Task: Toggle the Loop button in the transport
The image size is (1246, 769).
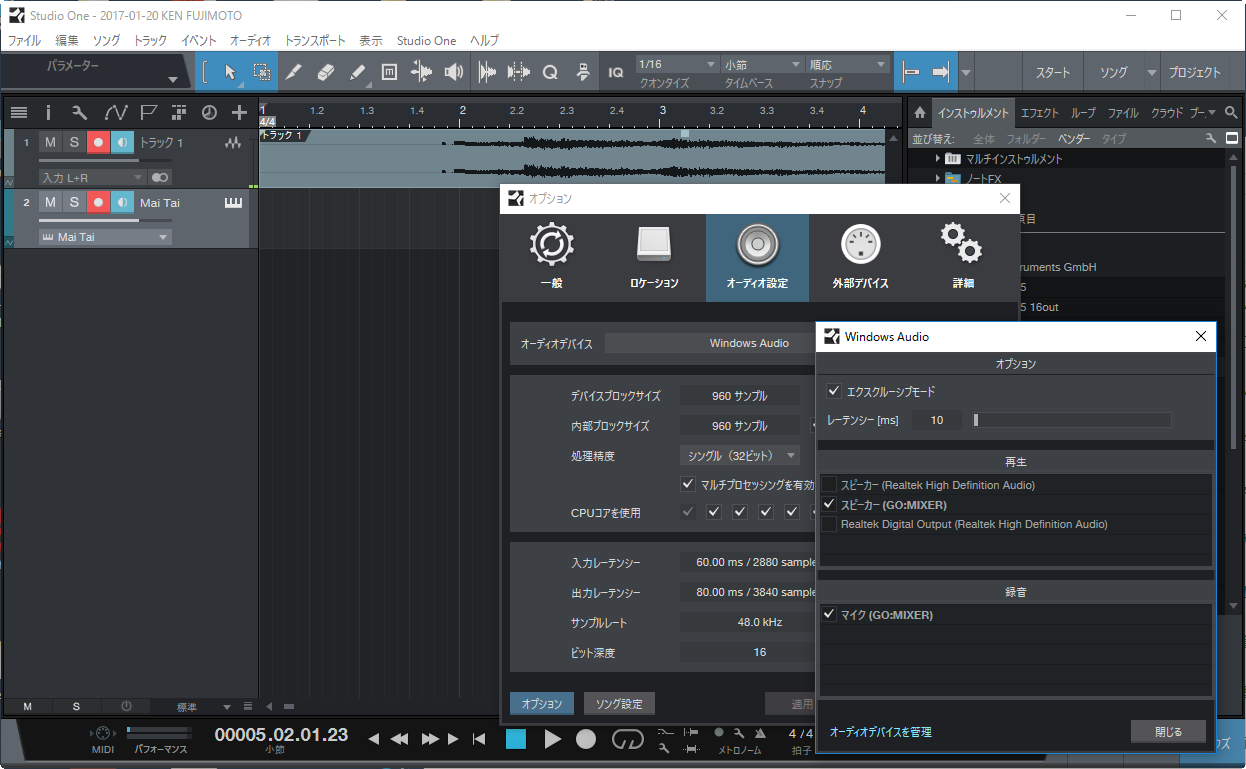Action: (x=628, y=739)
